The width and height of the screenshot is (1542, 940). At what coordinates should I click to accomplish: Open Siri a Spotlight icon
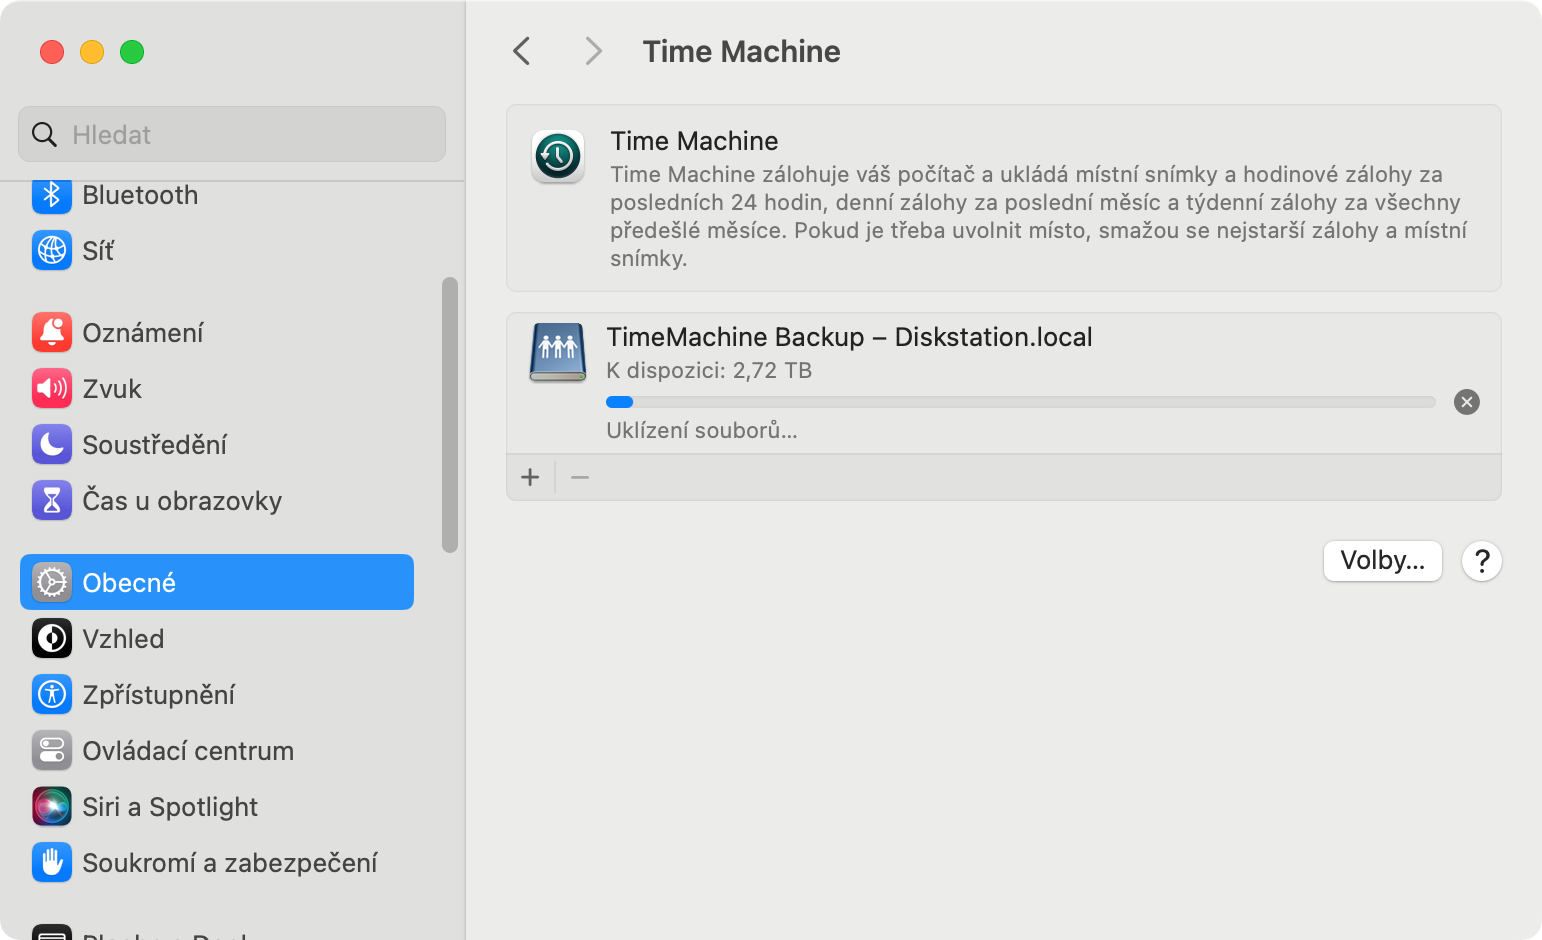click(52, 806)
